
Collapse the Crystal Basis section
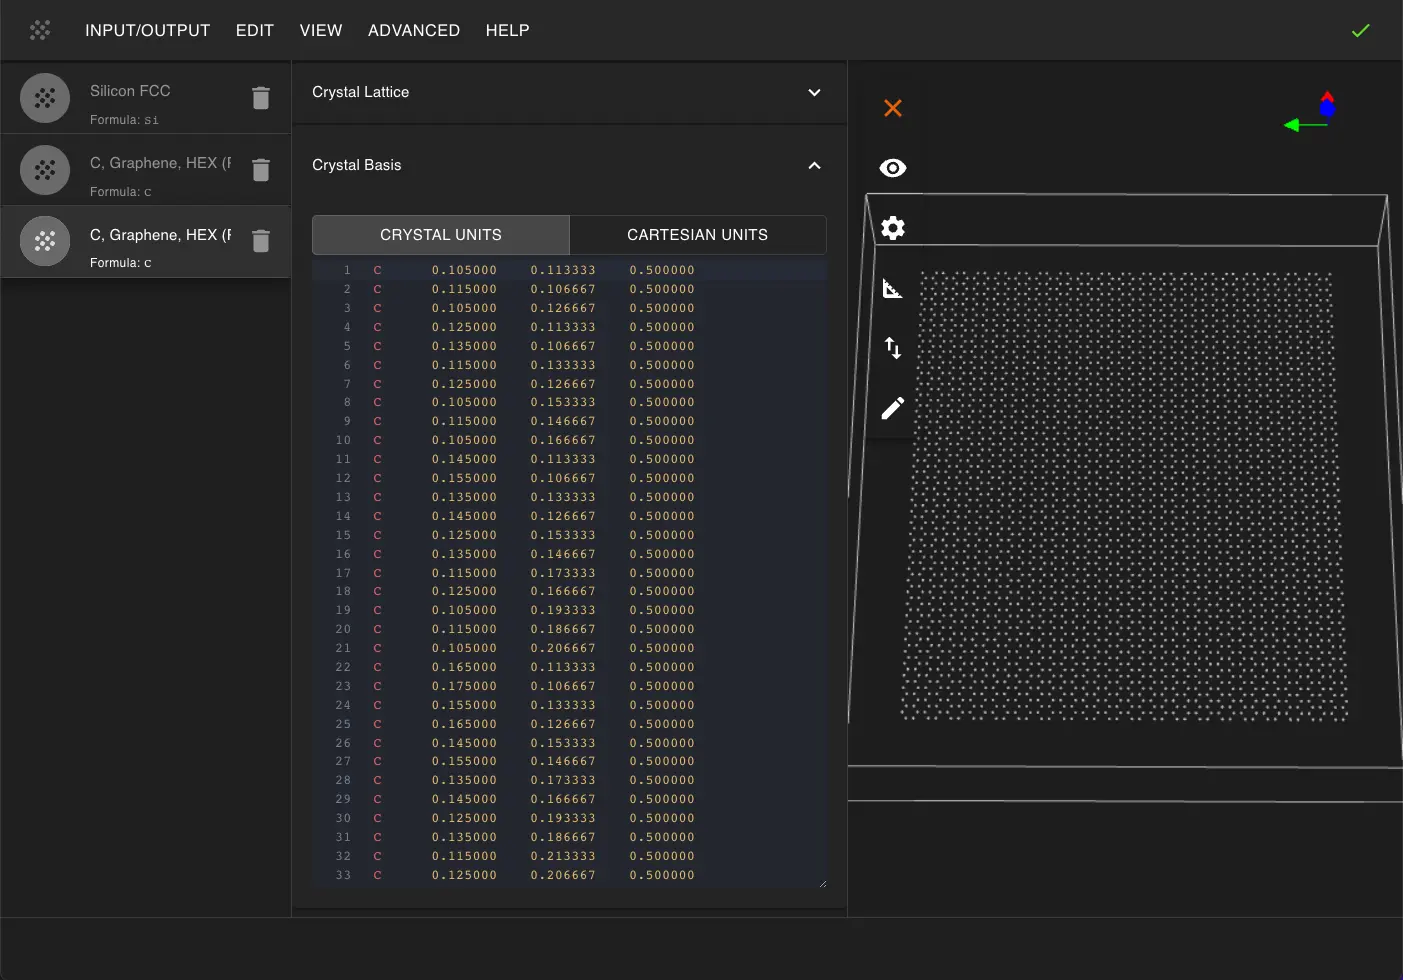tap(814, 165)
